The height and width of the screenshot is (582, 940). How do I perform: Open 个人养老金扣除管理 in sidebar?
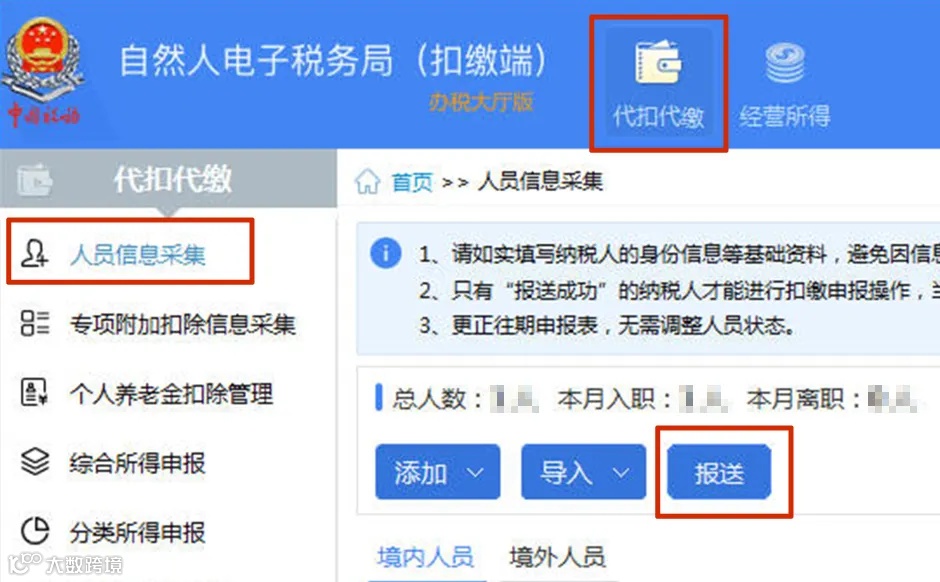click(171, 393)
